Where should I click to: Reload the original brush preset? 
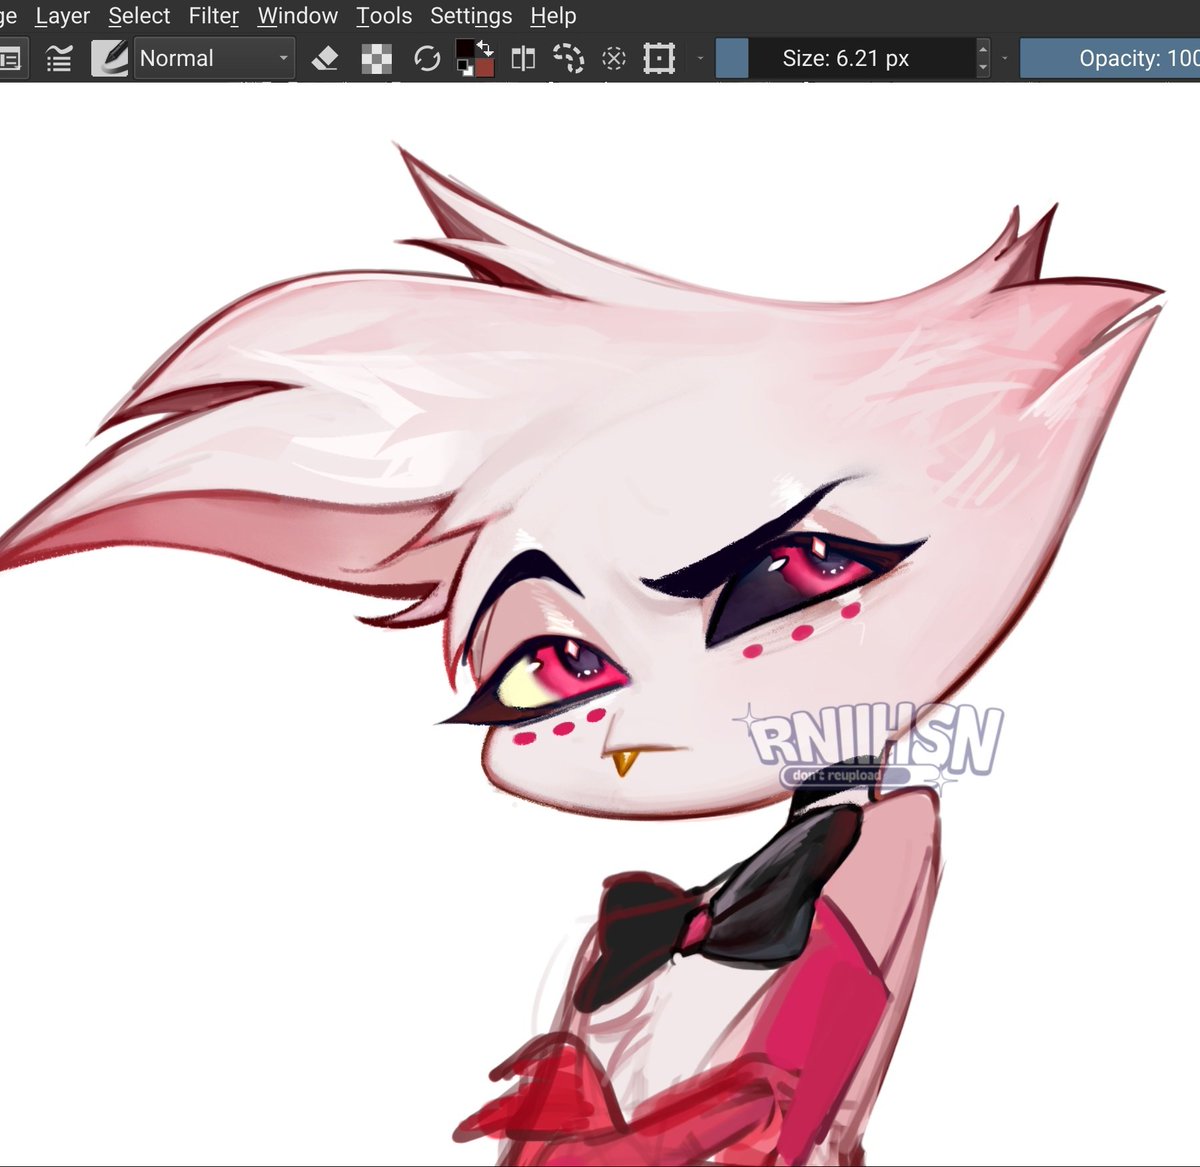click(427, 59)
